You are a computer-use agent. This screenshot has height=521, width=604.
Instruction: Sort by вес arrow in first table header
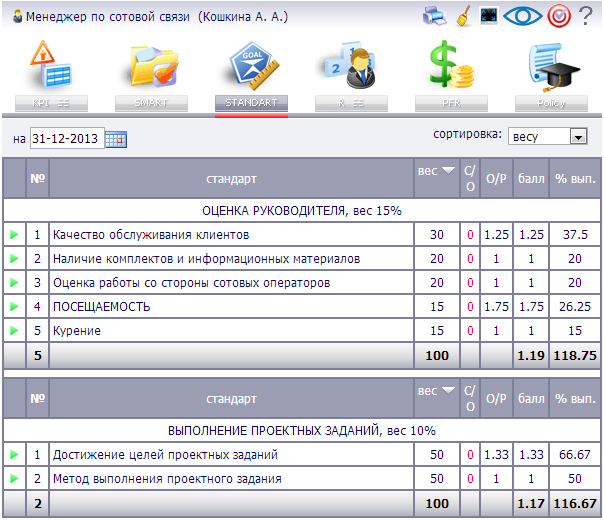click(x=448, y=170)
